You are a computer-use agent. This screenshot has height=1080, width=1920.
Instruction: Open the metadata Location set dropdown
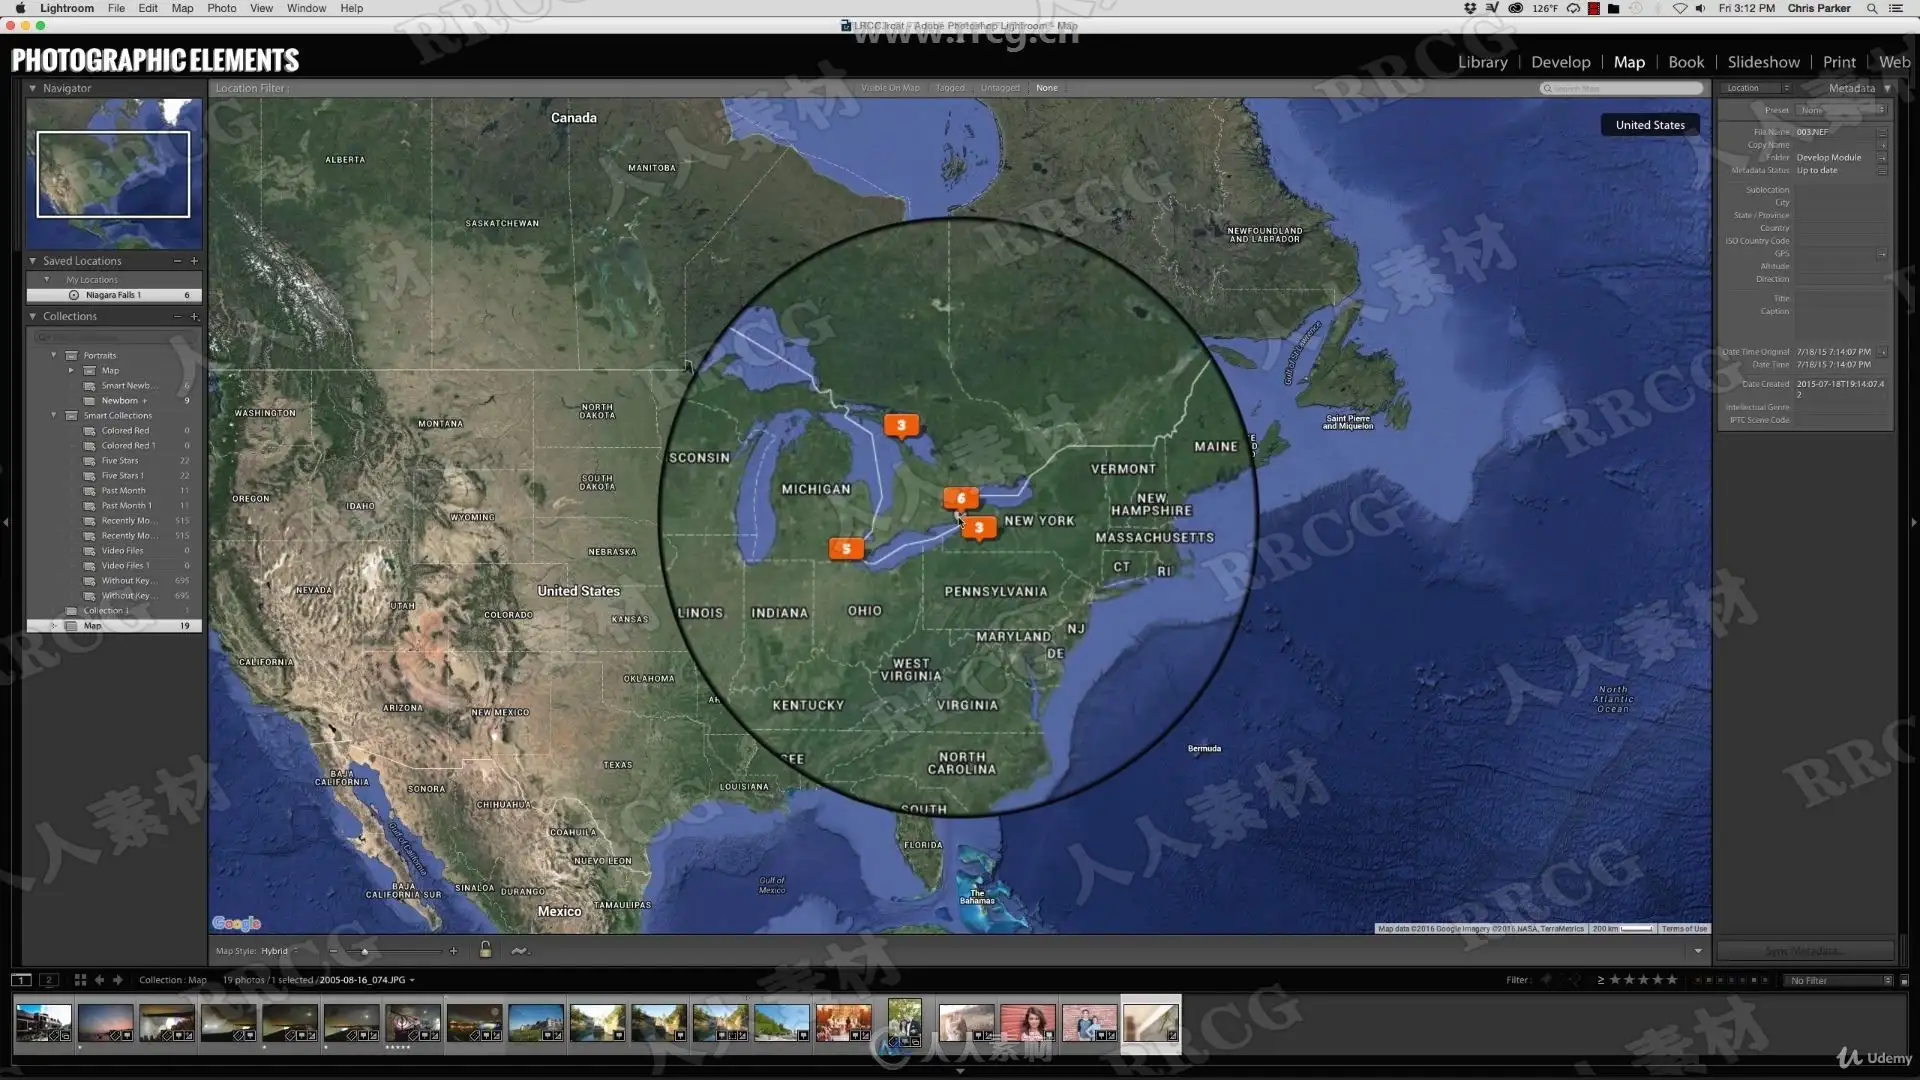[1757, 88]
